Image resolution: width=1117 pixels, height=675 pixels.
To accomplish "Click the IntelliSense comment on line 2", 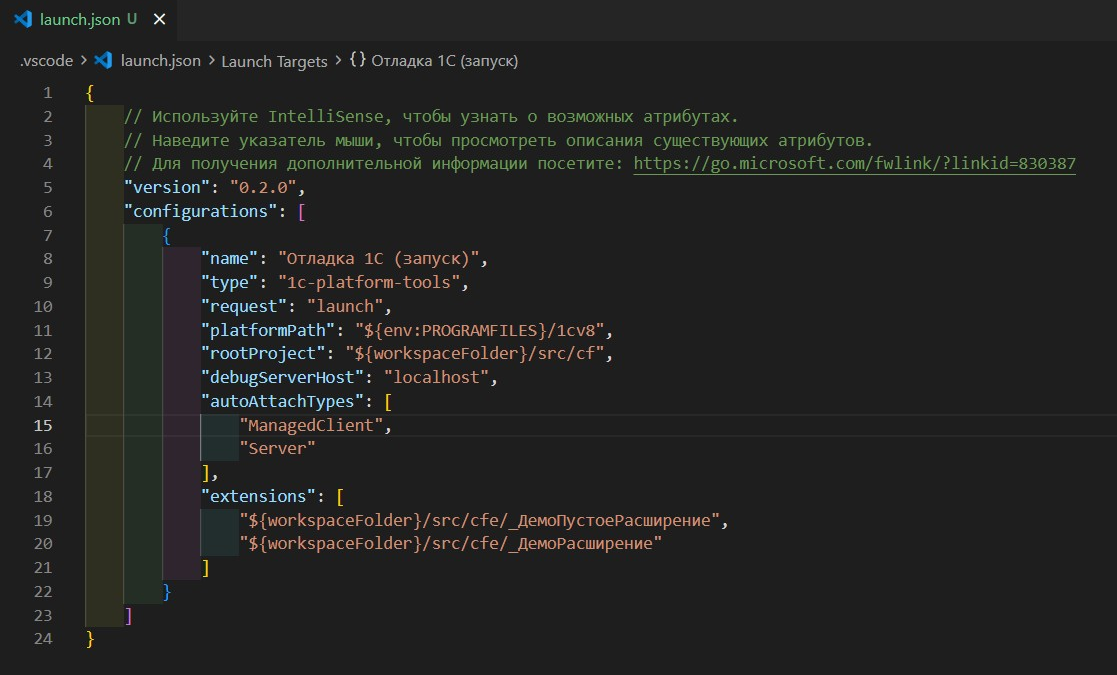I will coord(431,117).
